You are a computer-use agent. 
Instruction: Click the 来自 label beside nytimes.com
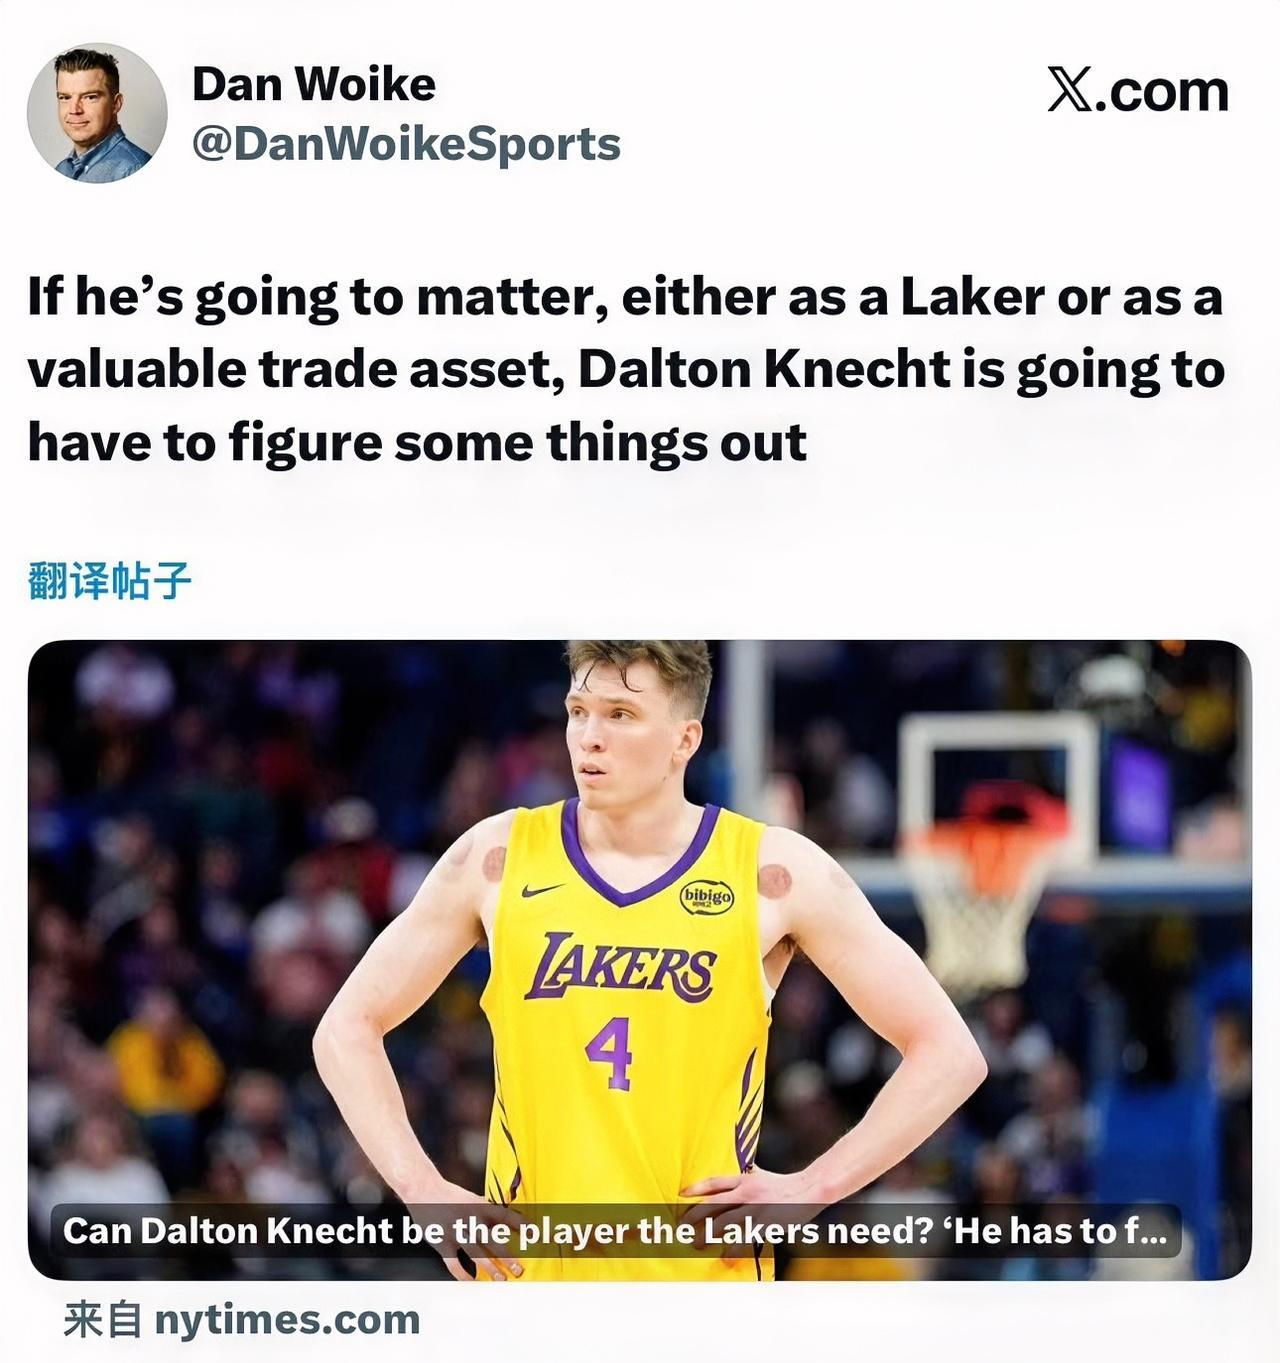[x=103, y=1320]
